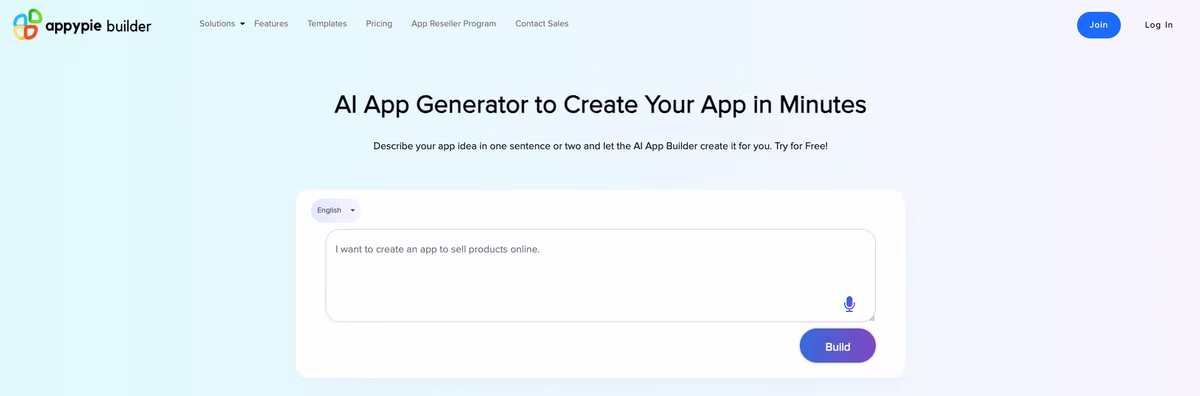Viewport: 1200px width, 396px height.
Task: Open the Features page
Action: click(271, 24)
